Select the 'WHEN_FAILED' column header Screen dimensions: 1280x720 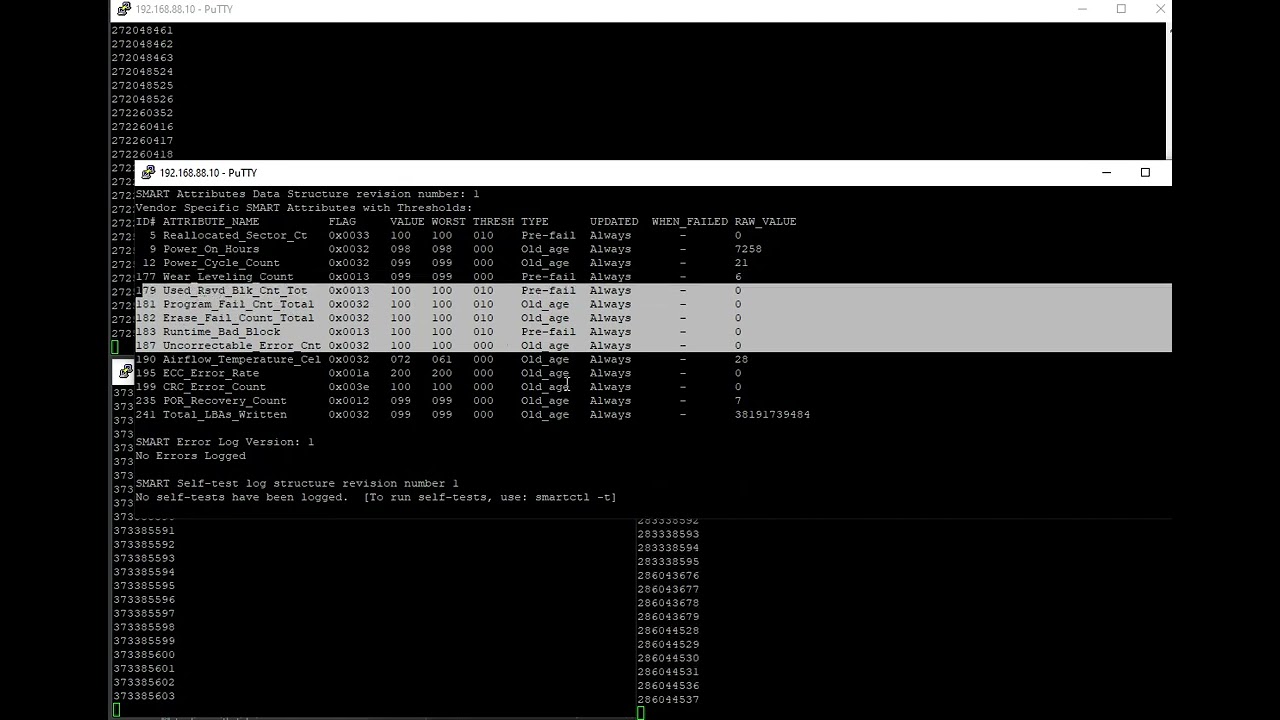pos(690,222)
